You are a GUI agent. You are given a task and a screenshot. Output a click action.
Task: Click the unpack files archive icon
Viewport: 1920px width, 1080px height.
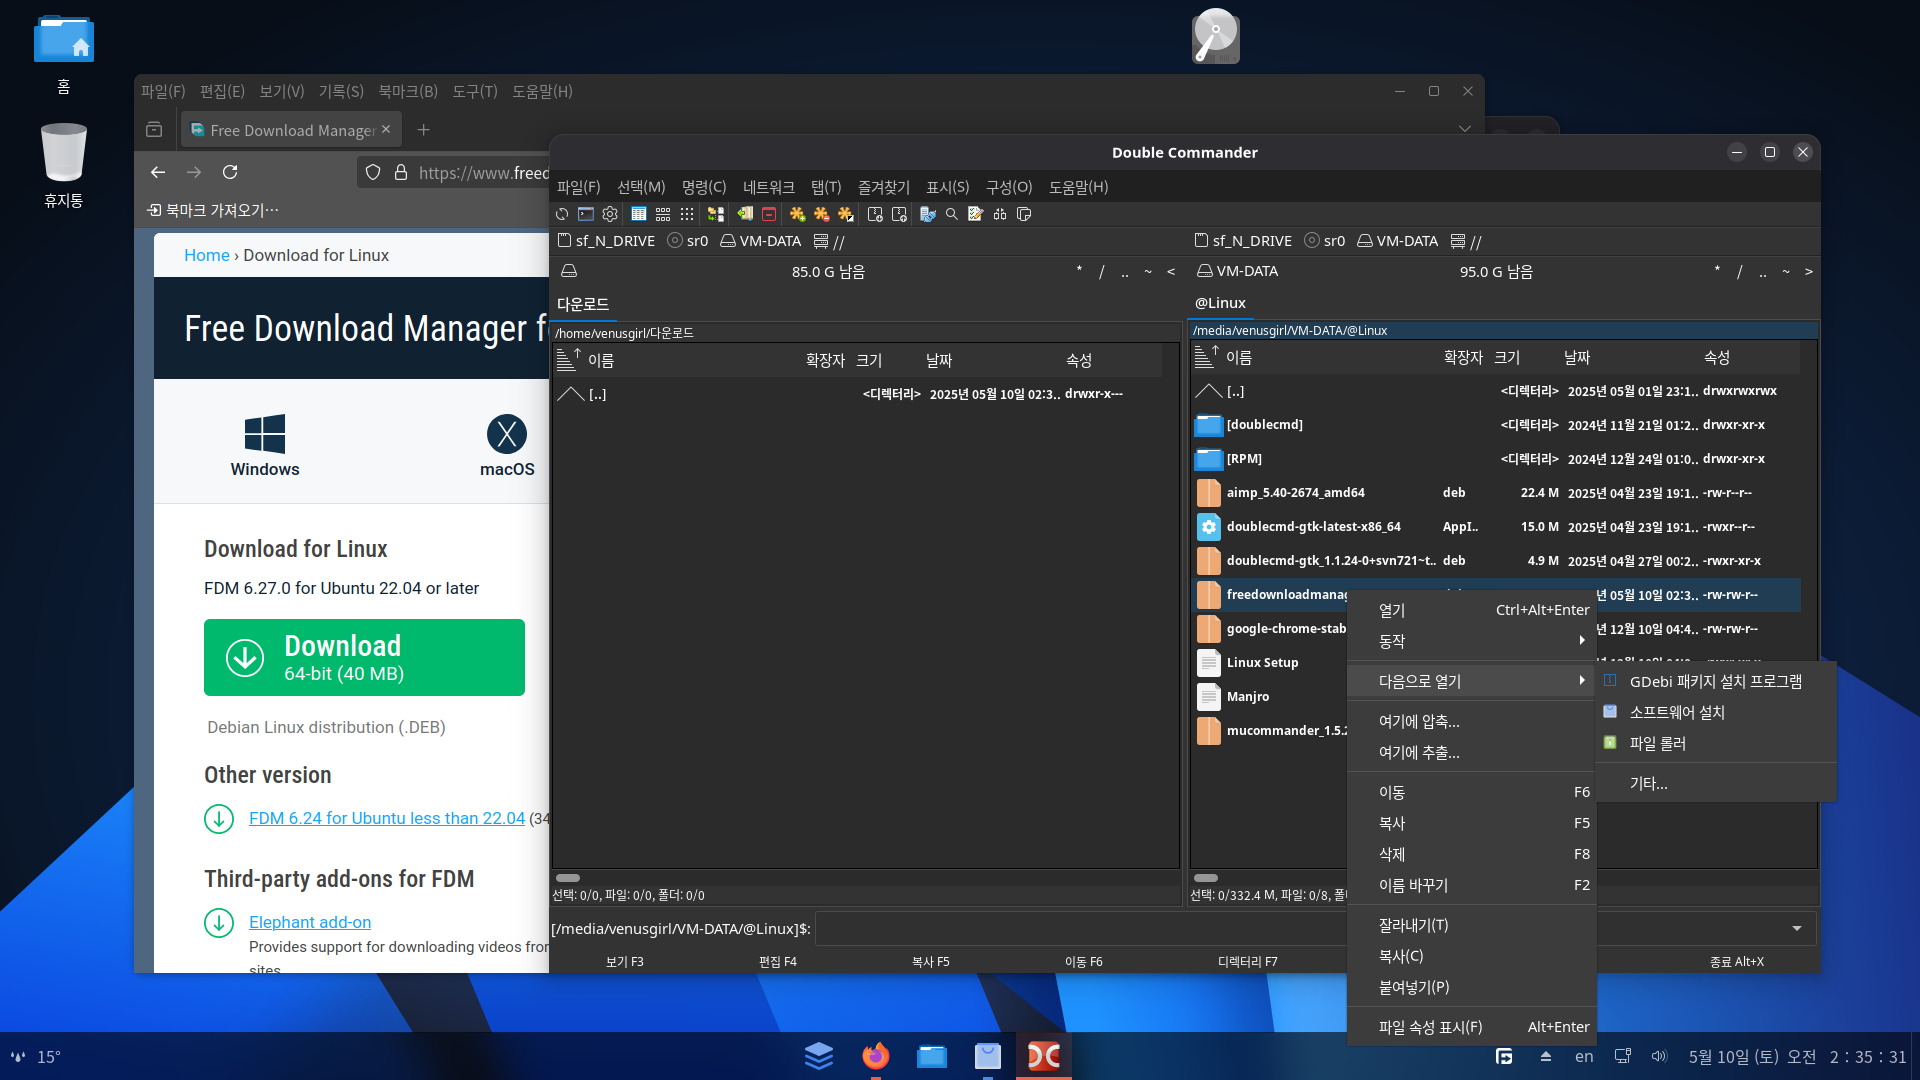click(x=899, y=214)
